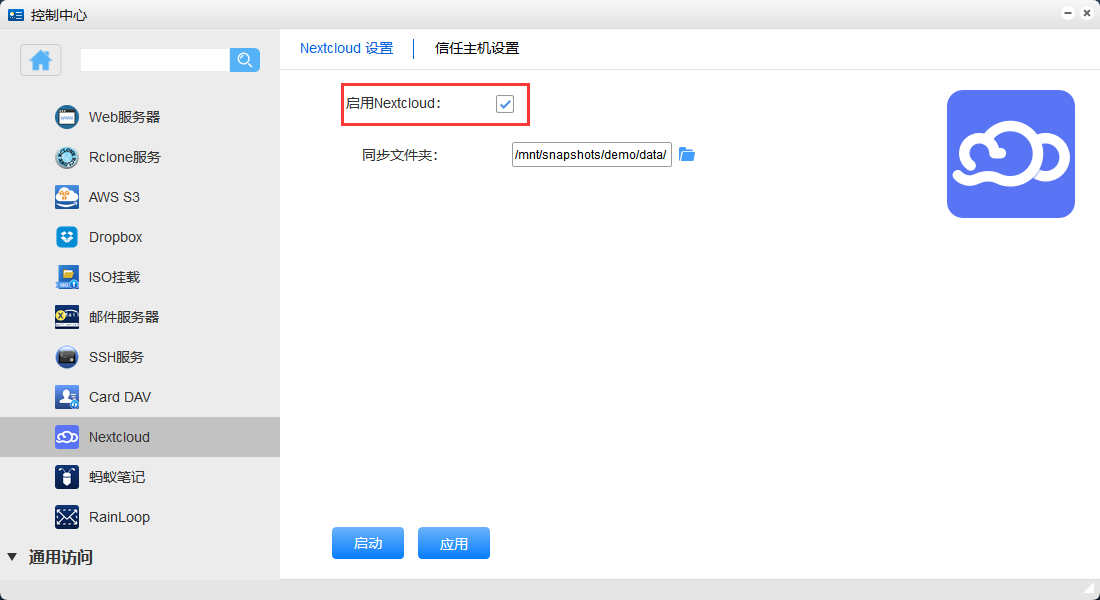Toggle the 启用Nextcloud checkbox
1100x600 pixels.
pyautogui.click(x=505, y=104)
